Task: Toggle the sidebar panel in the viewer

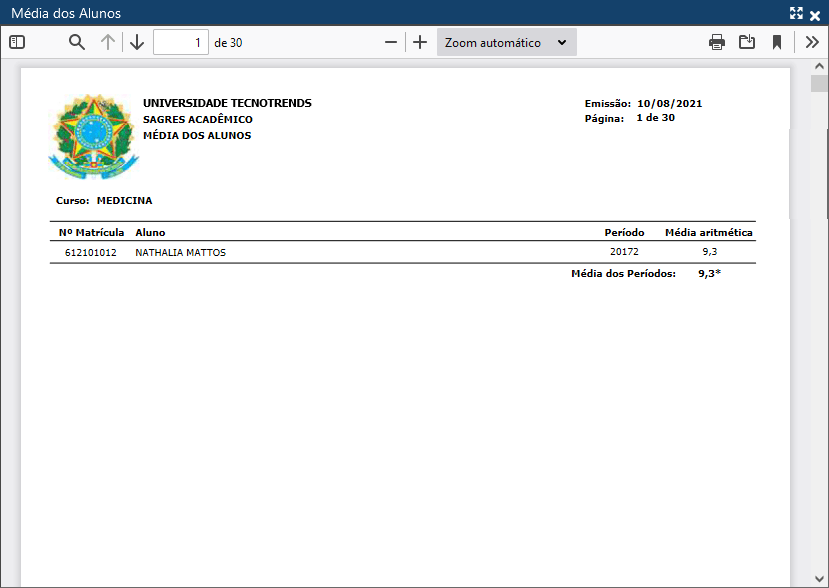Action: [16, 42]
